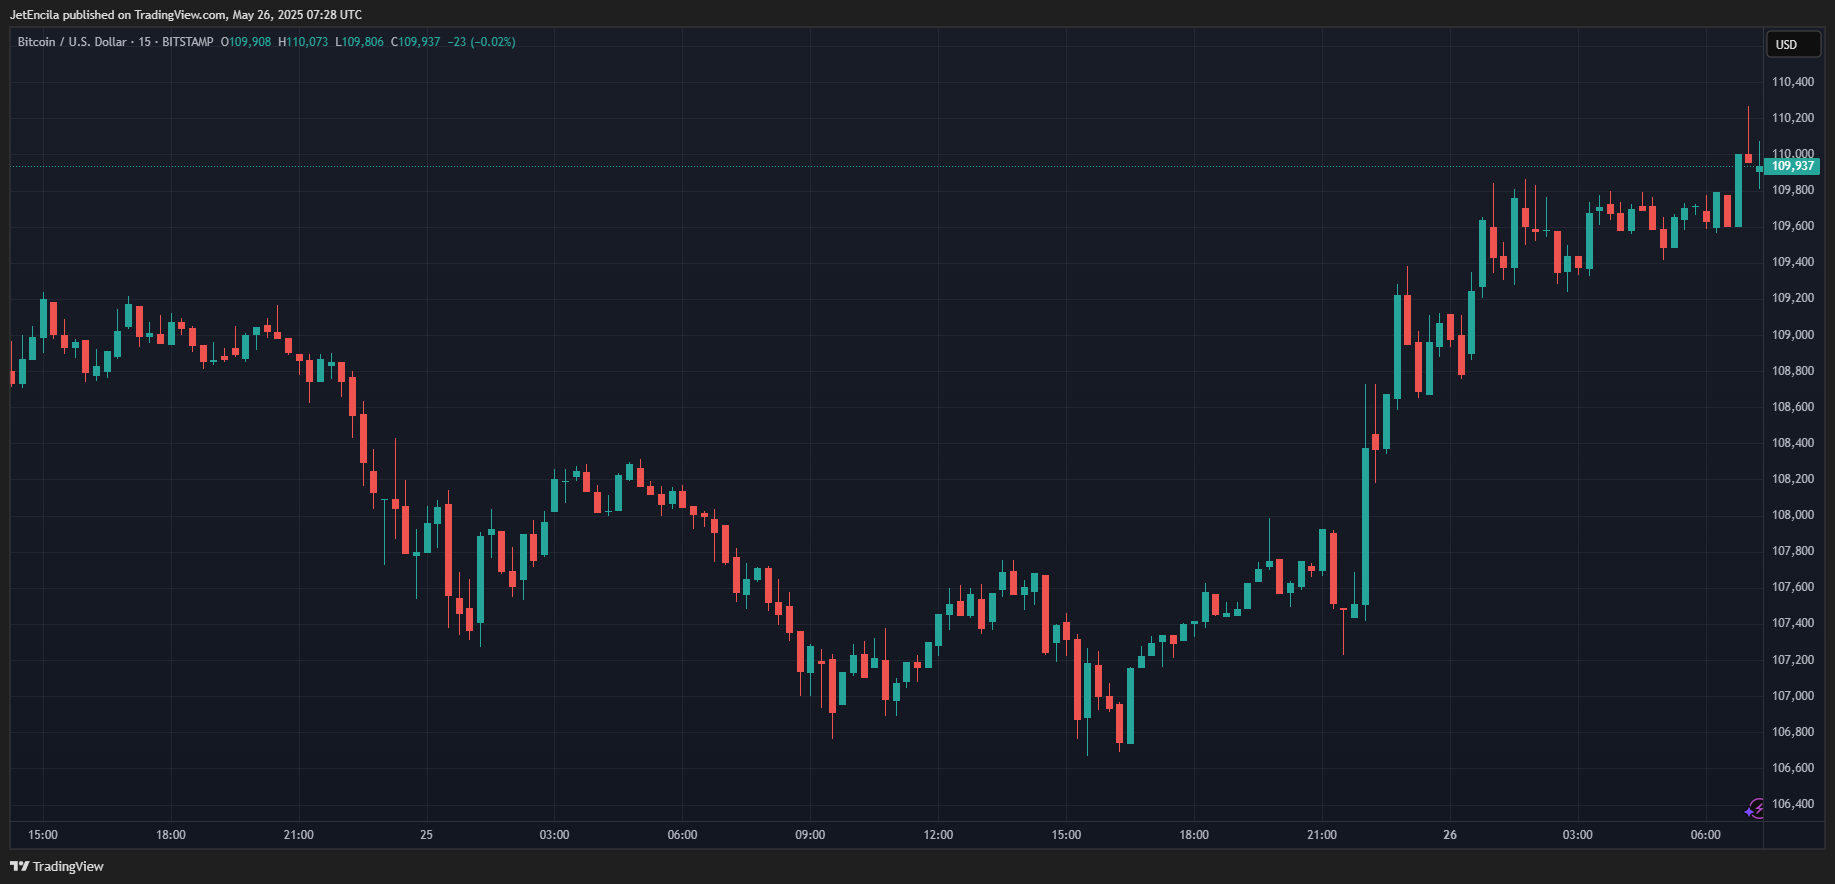This screenshot has width=1835, height=884.
Task: Click date marker 26 on time axis
Action: click(x=1450, y=835)
